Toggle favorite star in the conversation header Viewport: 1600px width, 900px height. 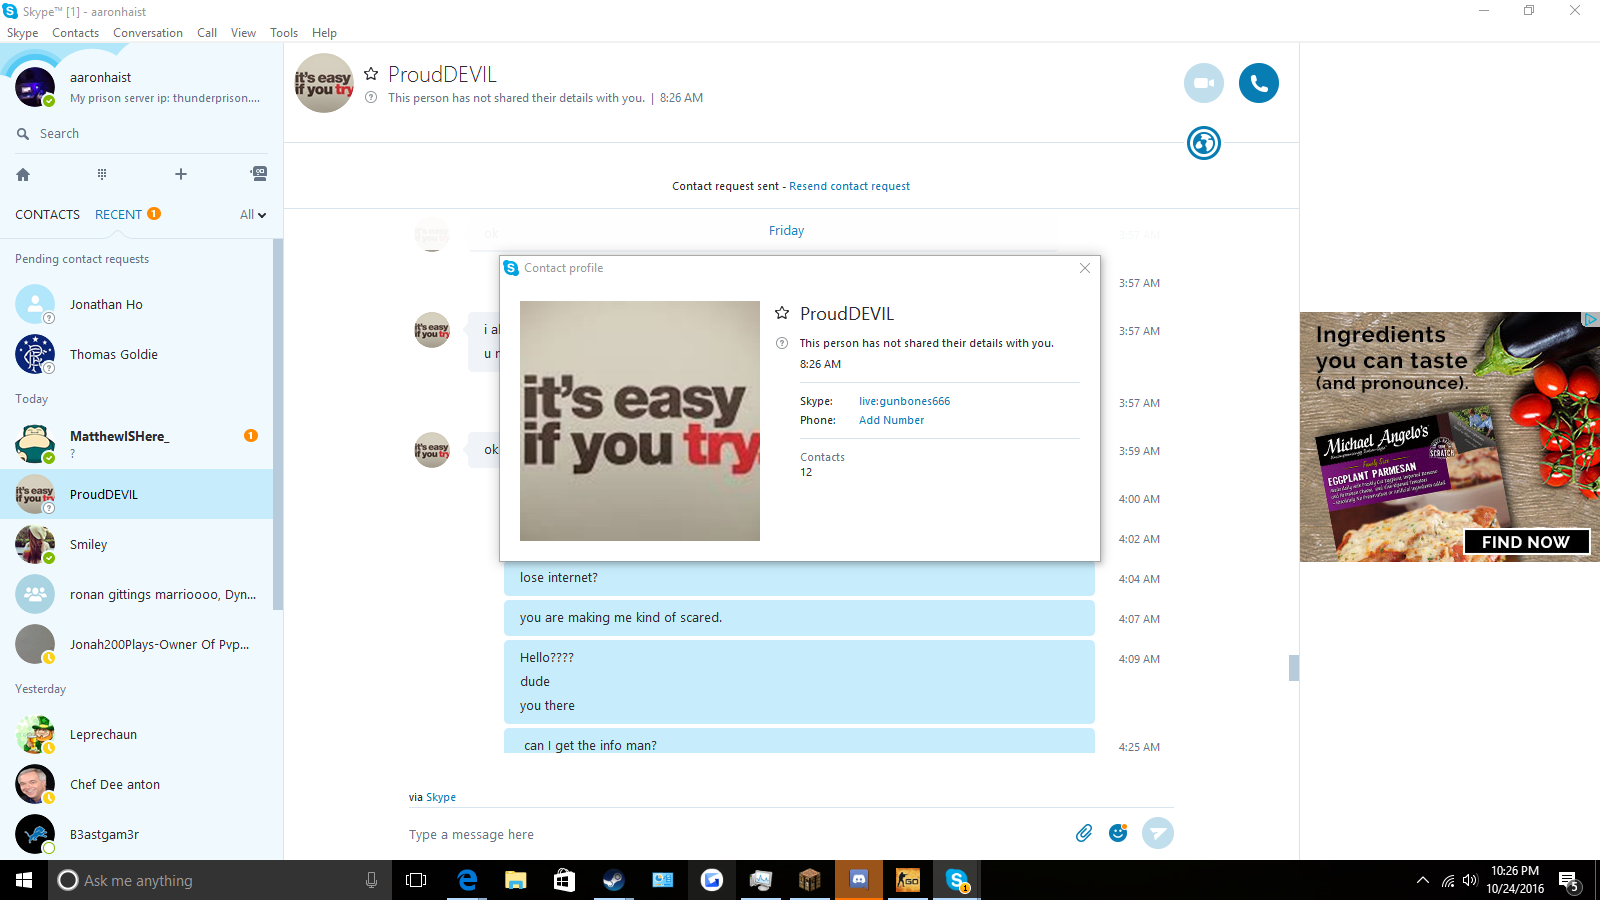(371, 74)
